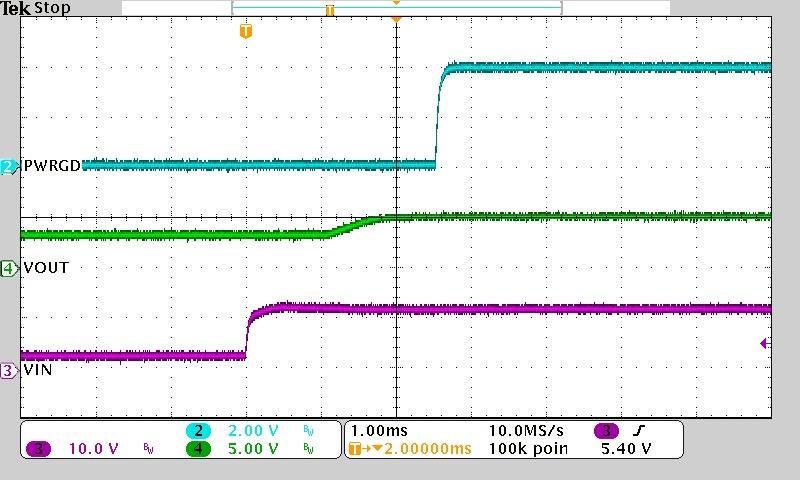Click the channel 4 ground marker beside VOUT
Viewport: 800px width, 480px height.
click(x=8, y=268)
